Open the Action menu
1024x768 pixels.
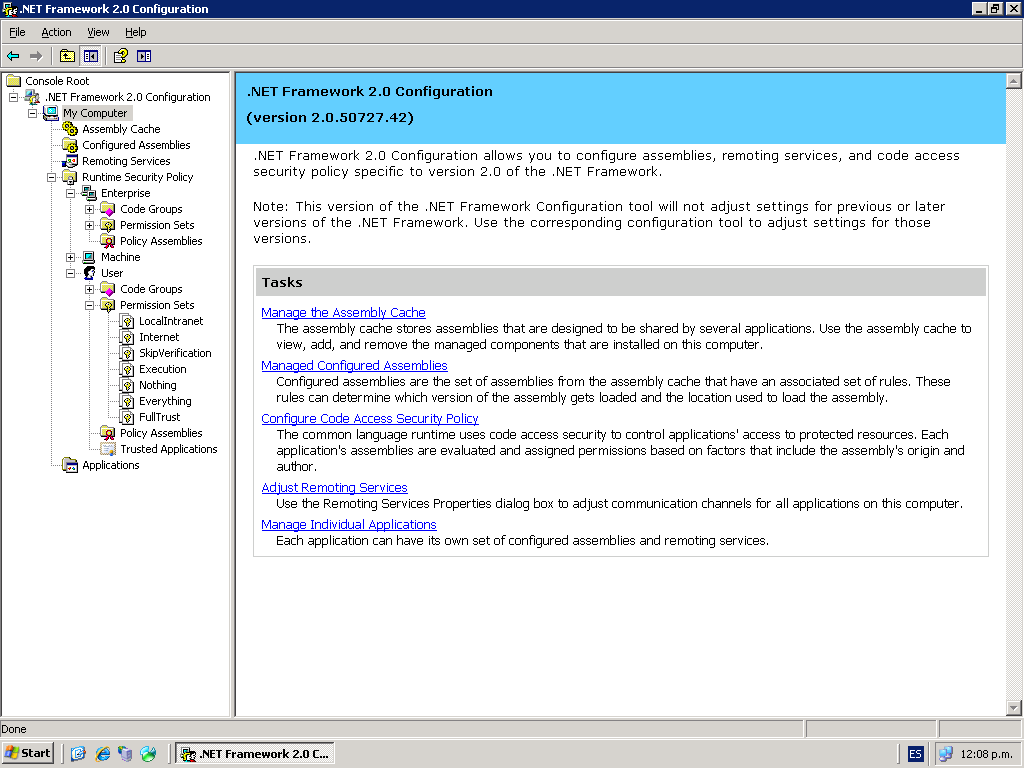tap(56, 32)
